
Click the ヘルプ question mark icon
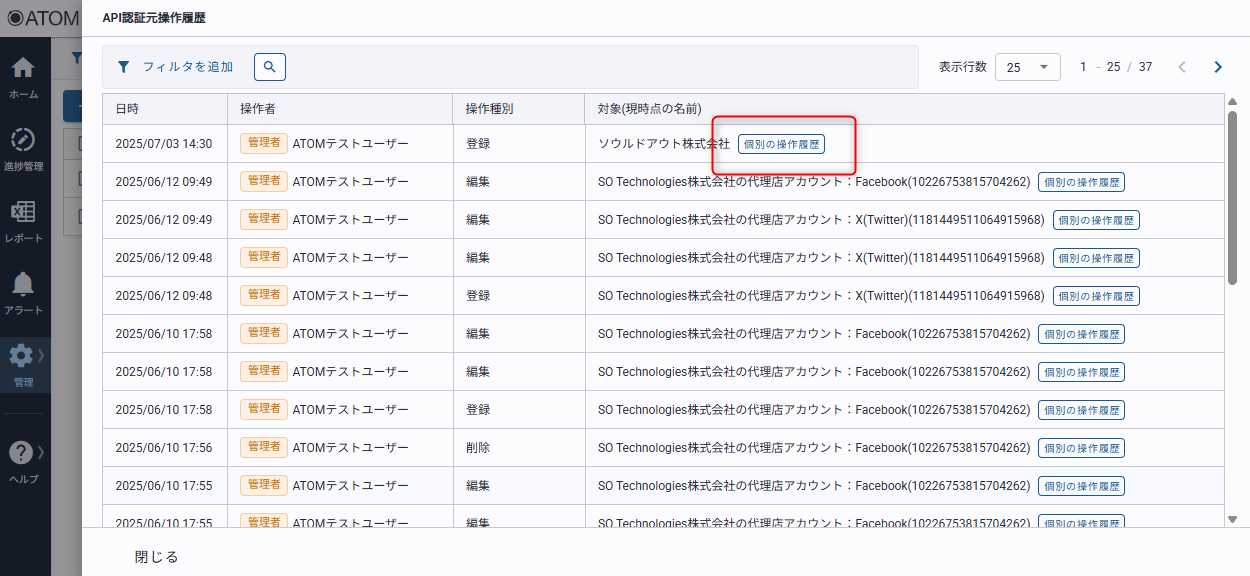21,453
